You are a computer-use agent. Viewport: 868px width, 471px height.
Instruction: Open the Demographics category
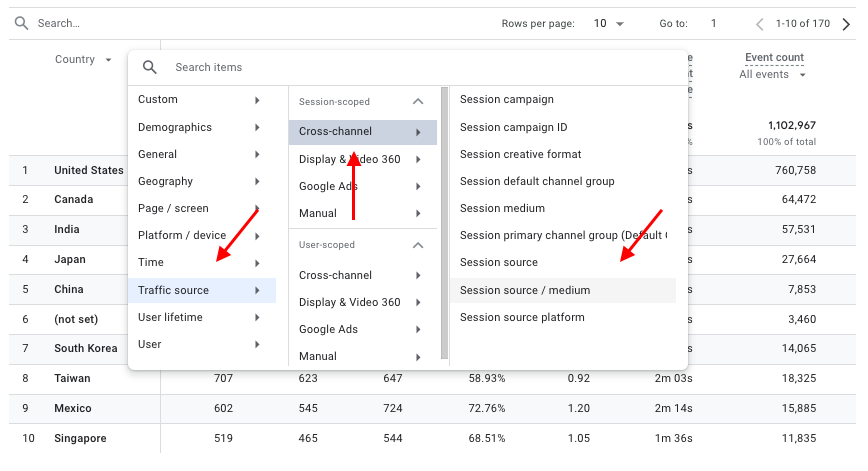point(201,127)
